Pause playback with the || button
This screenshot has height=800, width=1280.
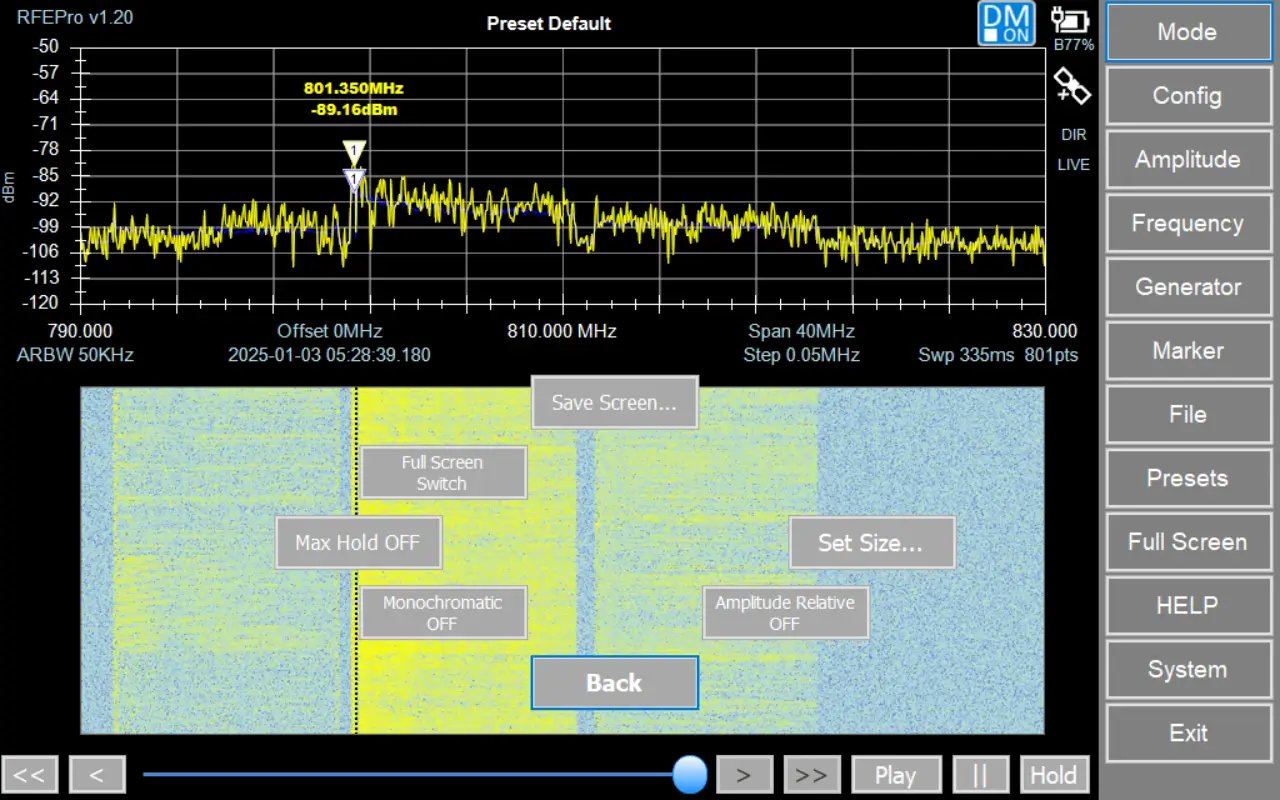[980, 775]
